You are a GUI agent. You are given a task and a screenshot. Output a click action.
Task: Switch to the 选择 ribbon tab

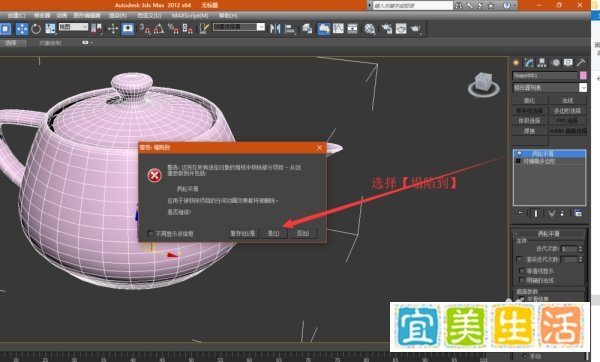point(11,43)
